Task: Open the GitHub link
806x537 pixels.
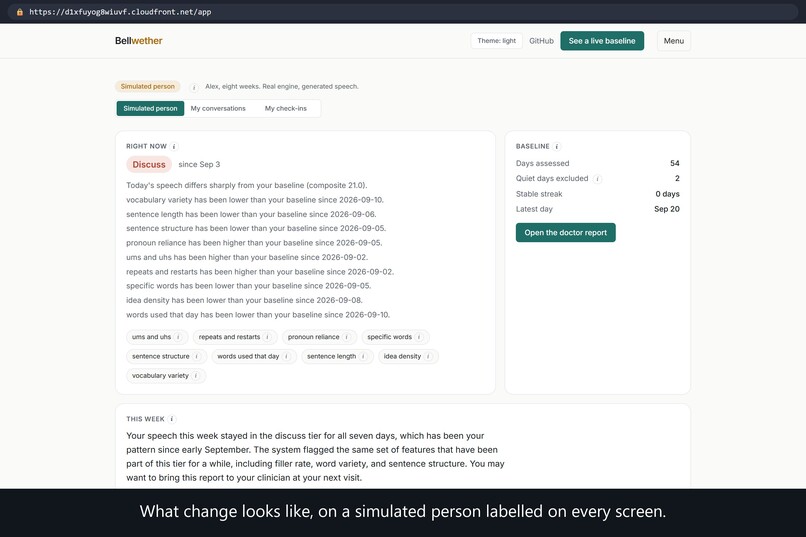Action: 541,41
